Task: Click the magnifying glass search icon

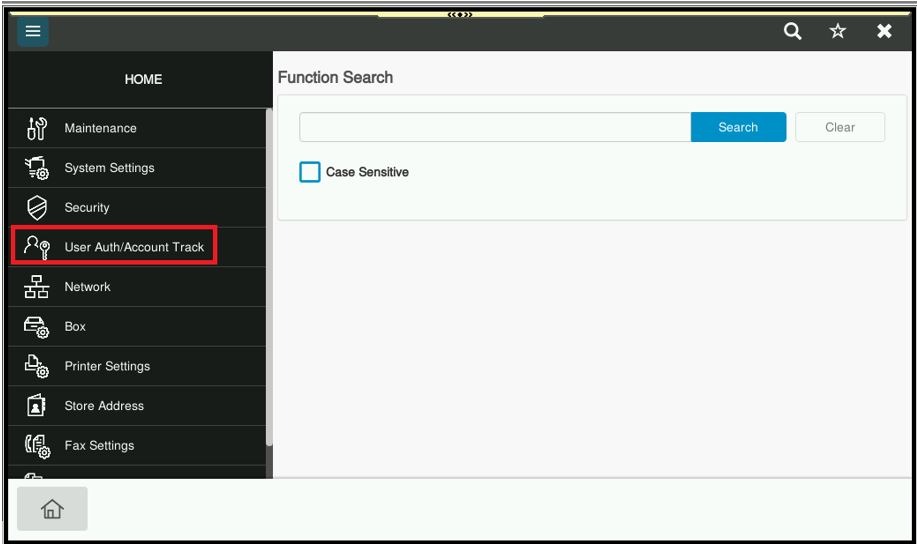Action: 792,31
